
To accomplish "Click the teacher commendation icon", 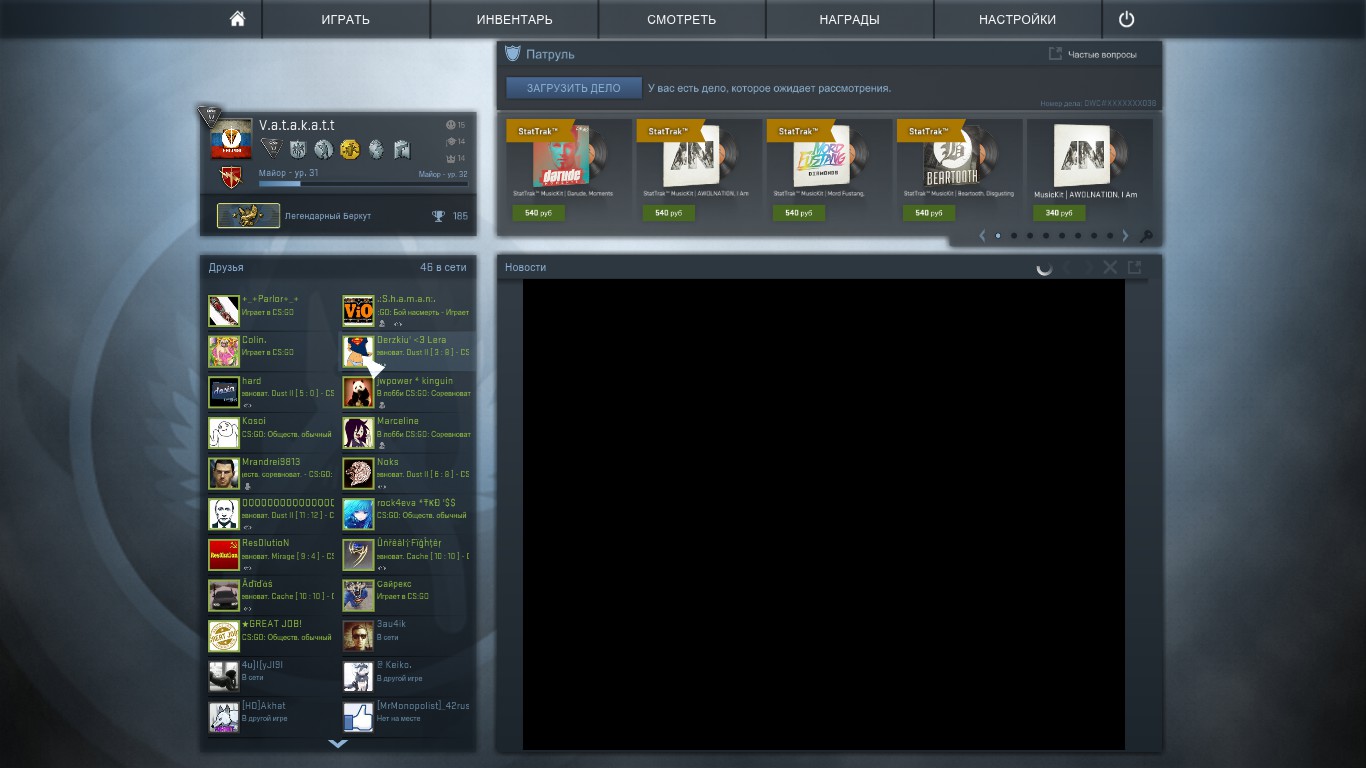I will tap(450, 141).
